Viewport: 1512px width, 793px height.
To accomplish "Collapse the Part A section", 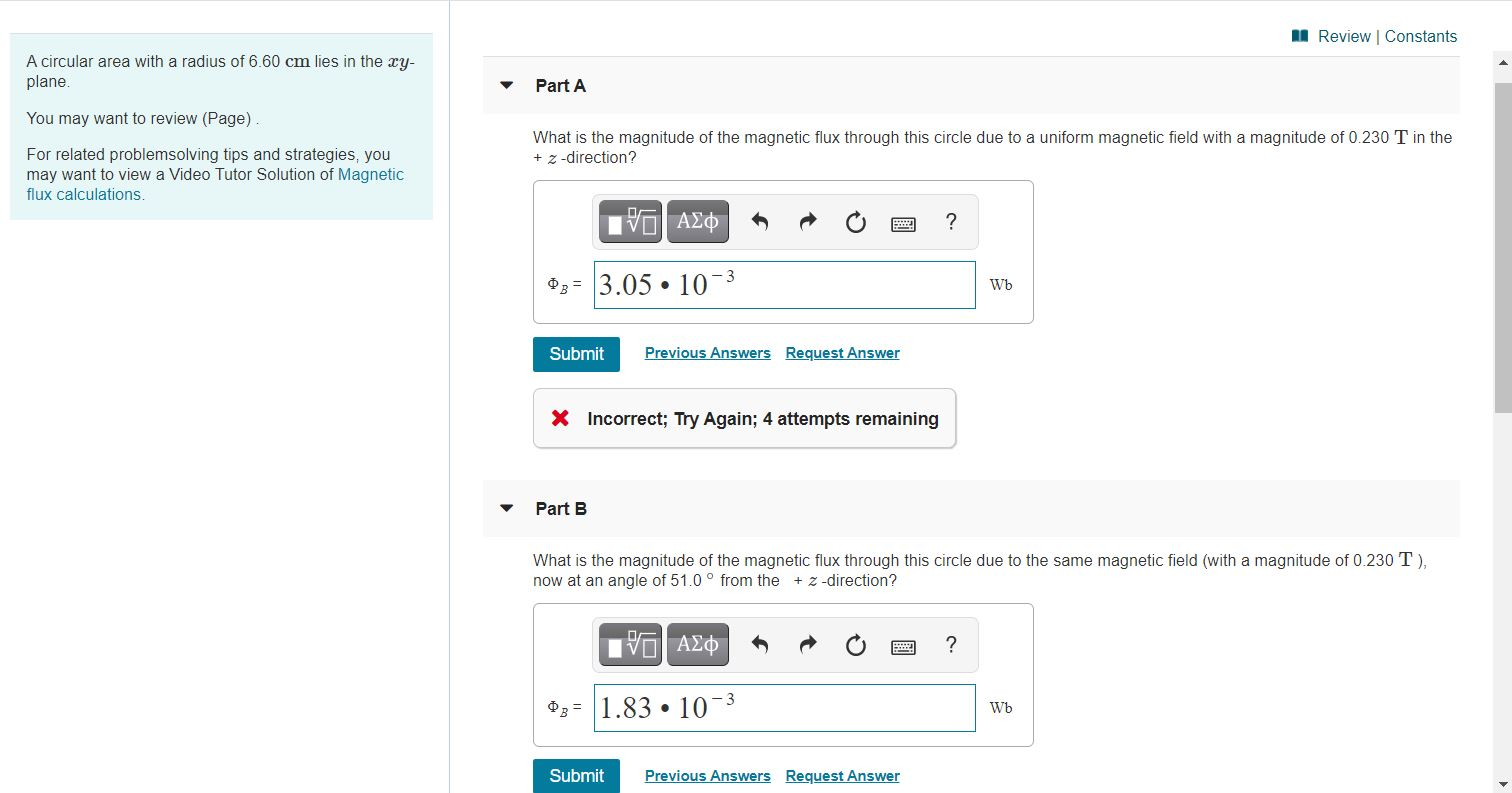I will pyautogui.click(x=506, y=86).
